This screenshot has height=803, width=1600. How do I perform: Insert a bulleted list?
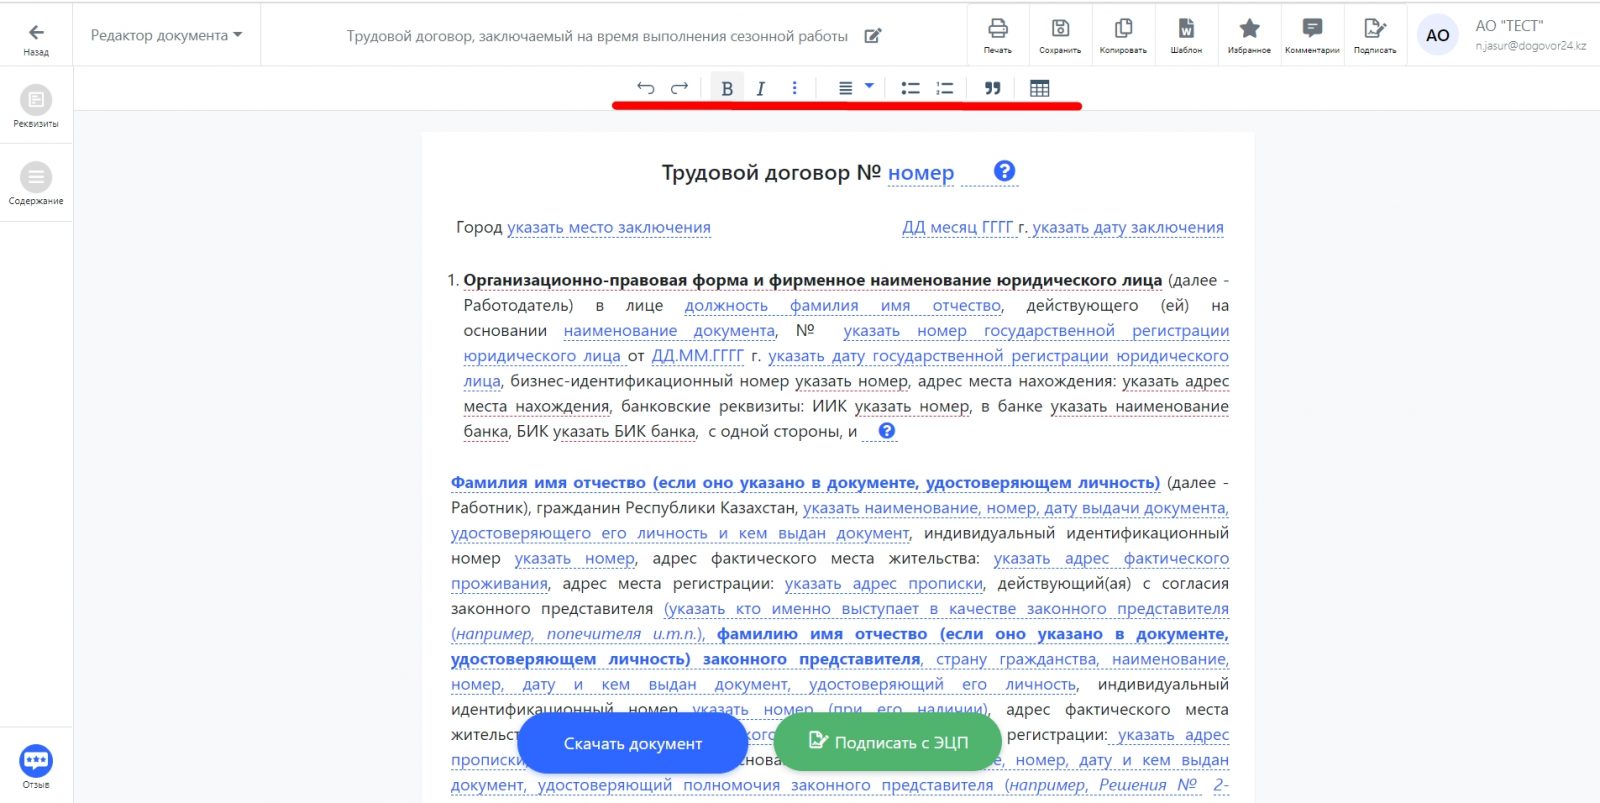pyautogui.click(x=910, y=88)
